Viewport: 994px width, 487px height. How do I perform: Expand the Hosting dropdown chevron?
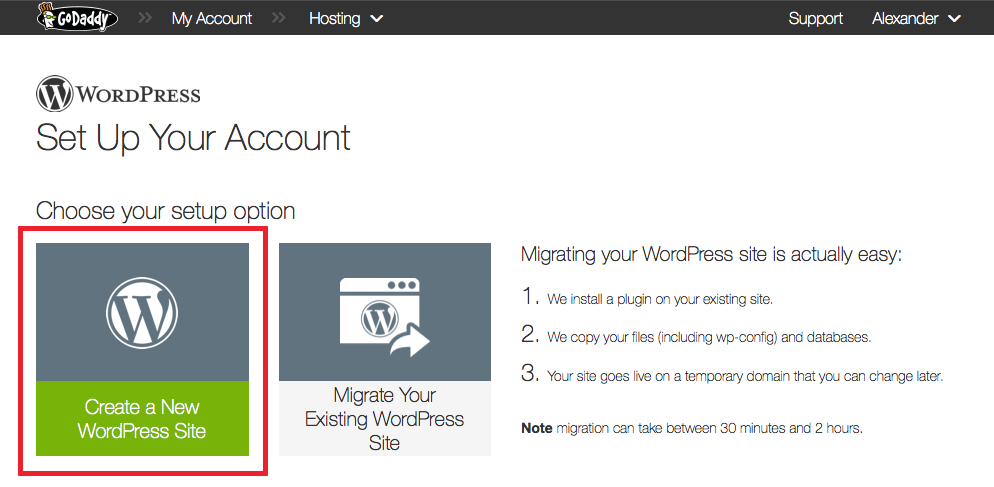tap(377, 19)
